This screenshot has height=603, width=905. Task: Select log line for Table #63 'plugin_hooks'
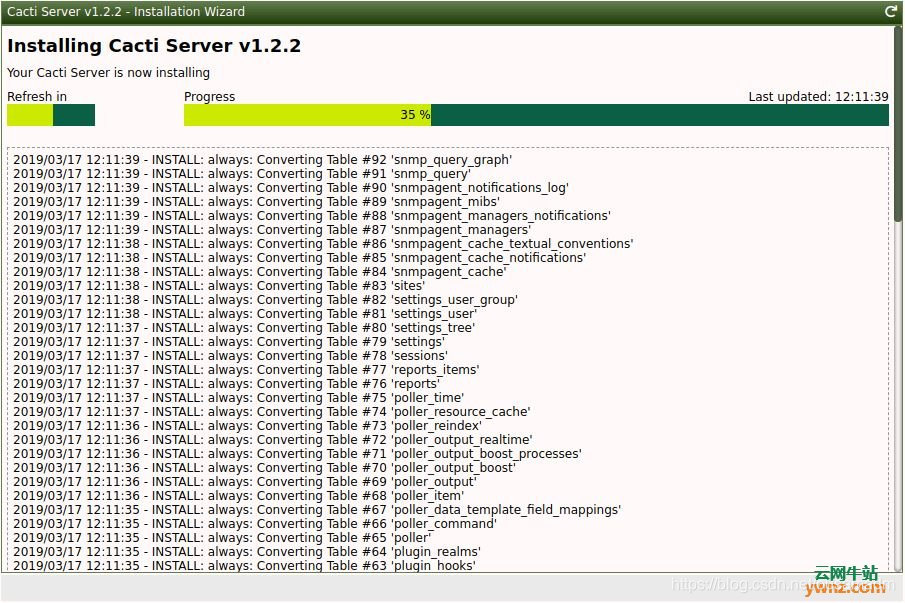(244, 565)
